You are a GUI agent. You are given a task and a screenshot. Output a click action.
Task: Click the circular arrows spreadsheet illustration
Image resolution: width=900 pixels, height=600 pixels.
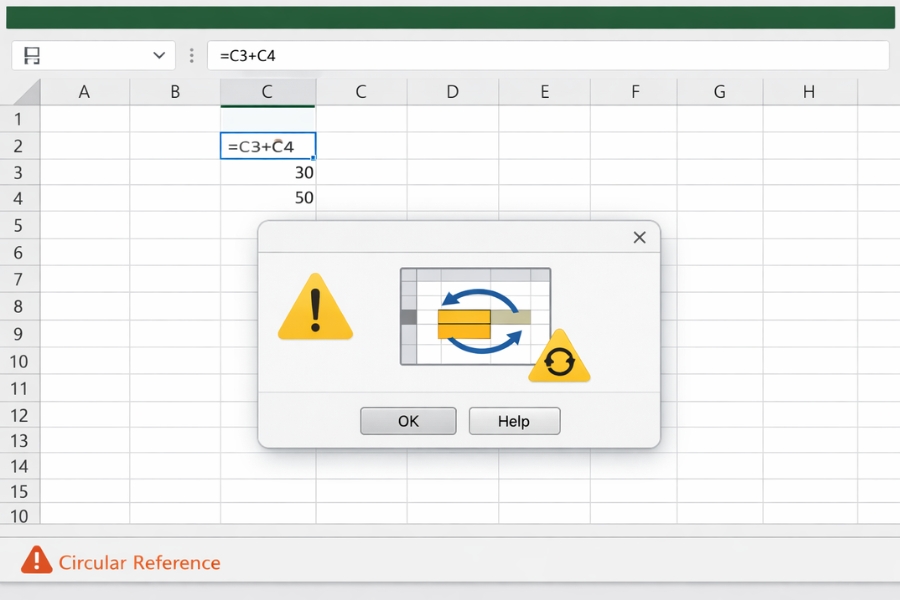(x=476, y=313)
